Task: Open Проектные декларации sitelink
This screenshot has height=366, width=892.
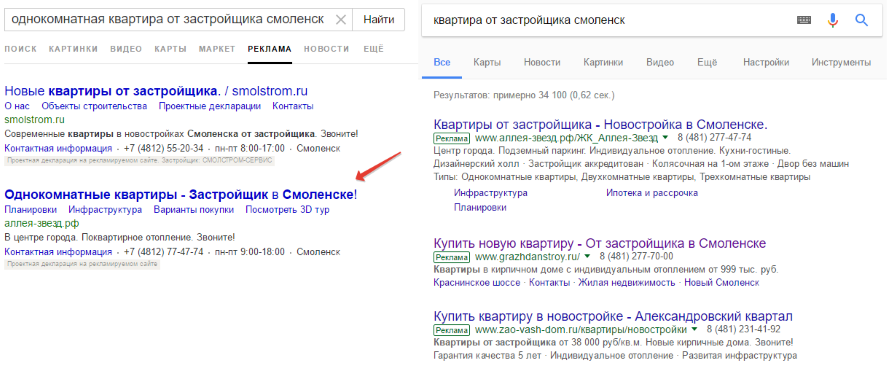Action: click(210, 106)
